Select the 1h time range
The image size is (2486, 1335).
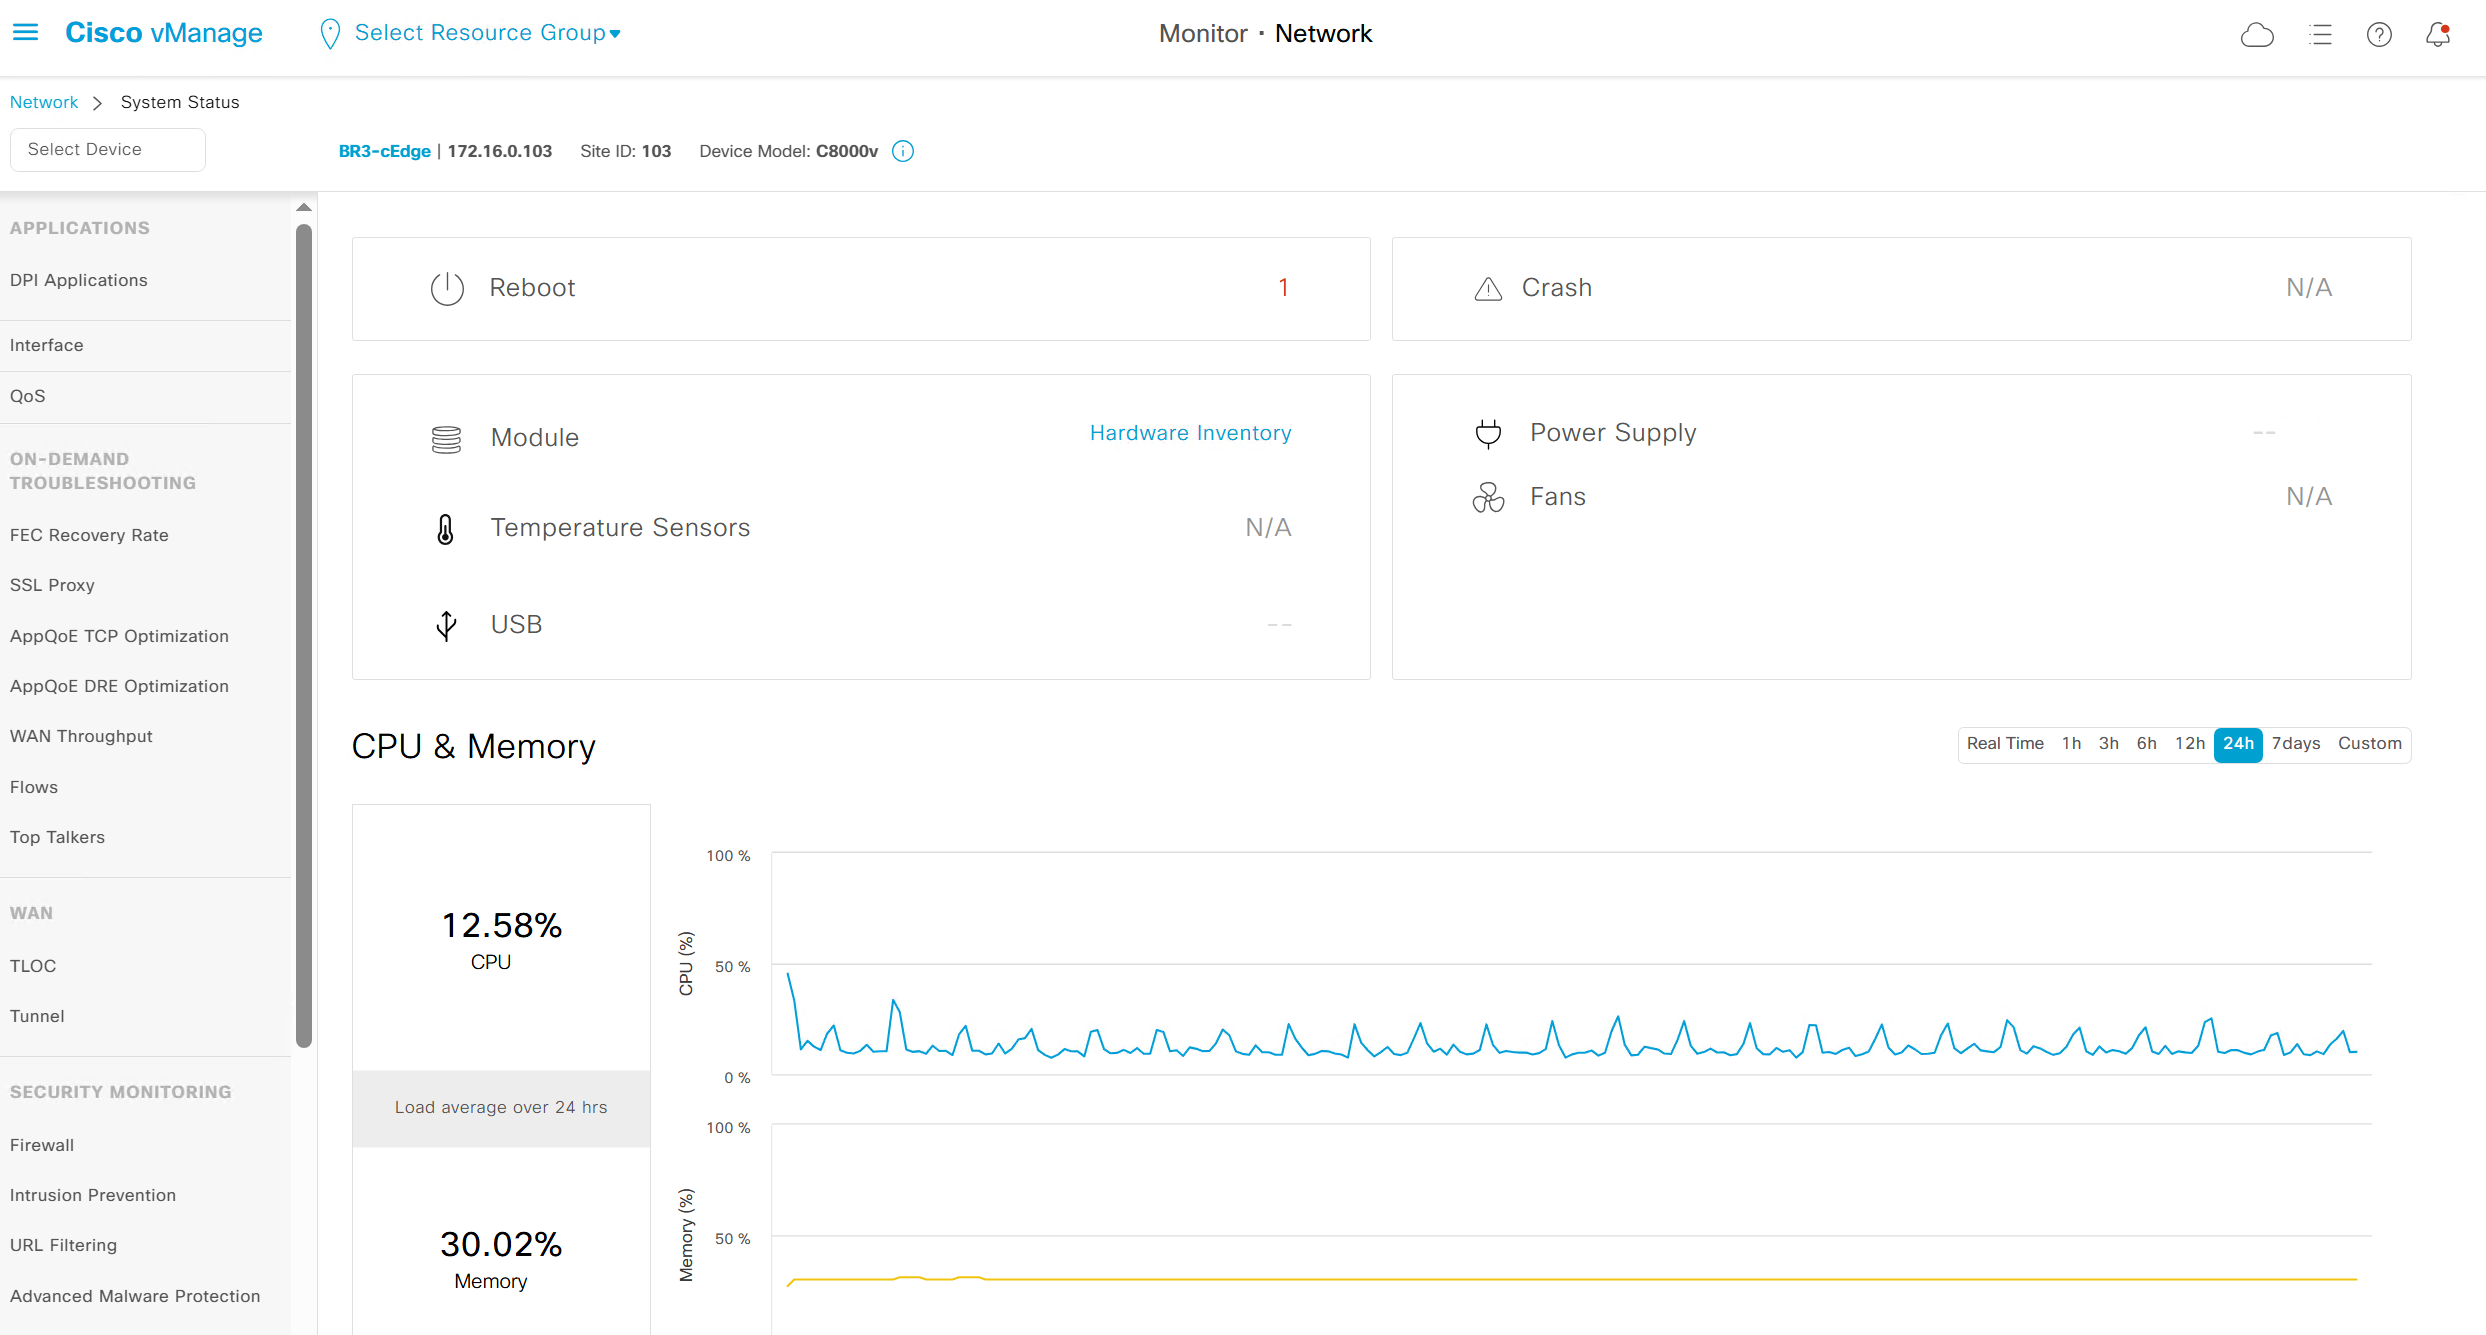click(x=2071, y=744)
